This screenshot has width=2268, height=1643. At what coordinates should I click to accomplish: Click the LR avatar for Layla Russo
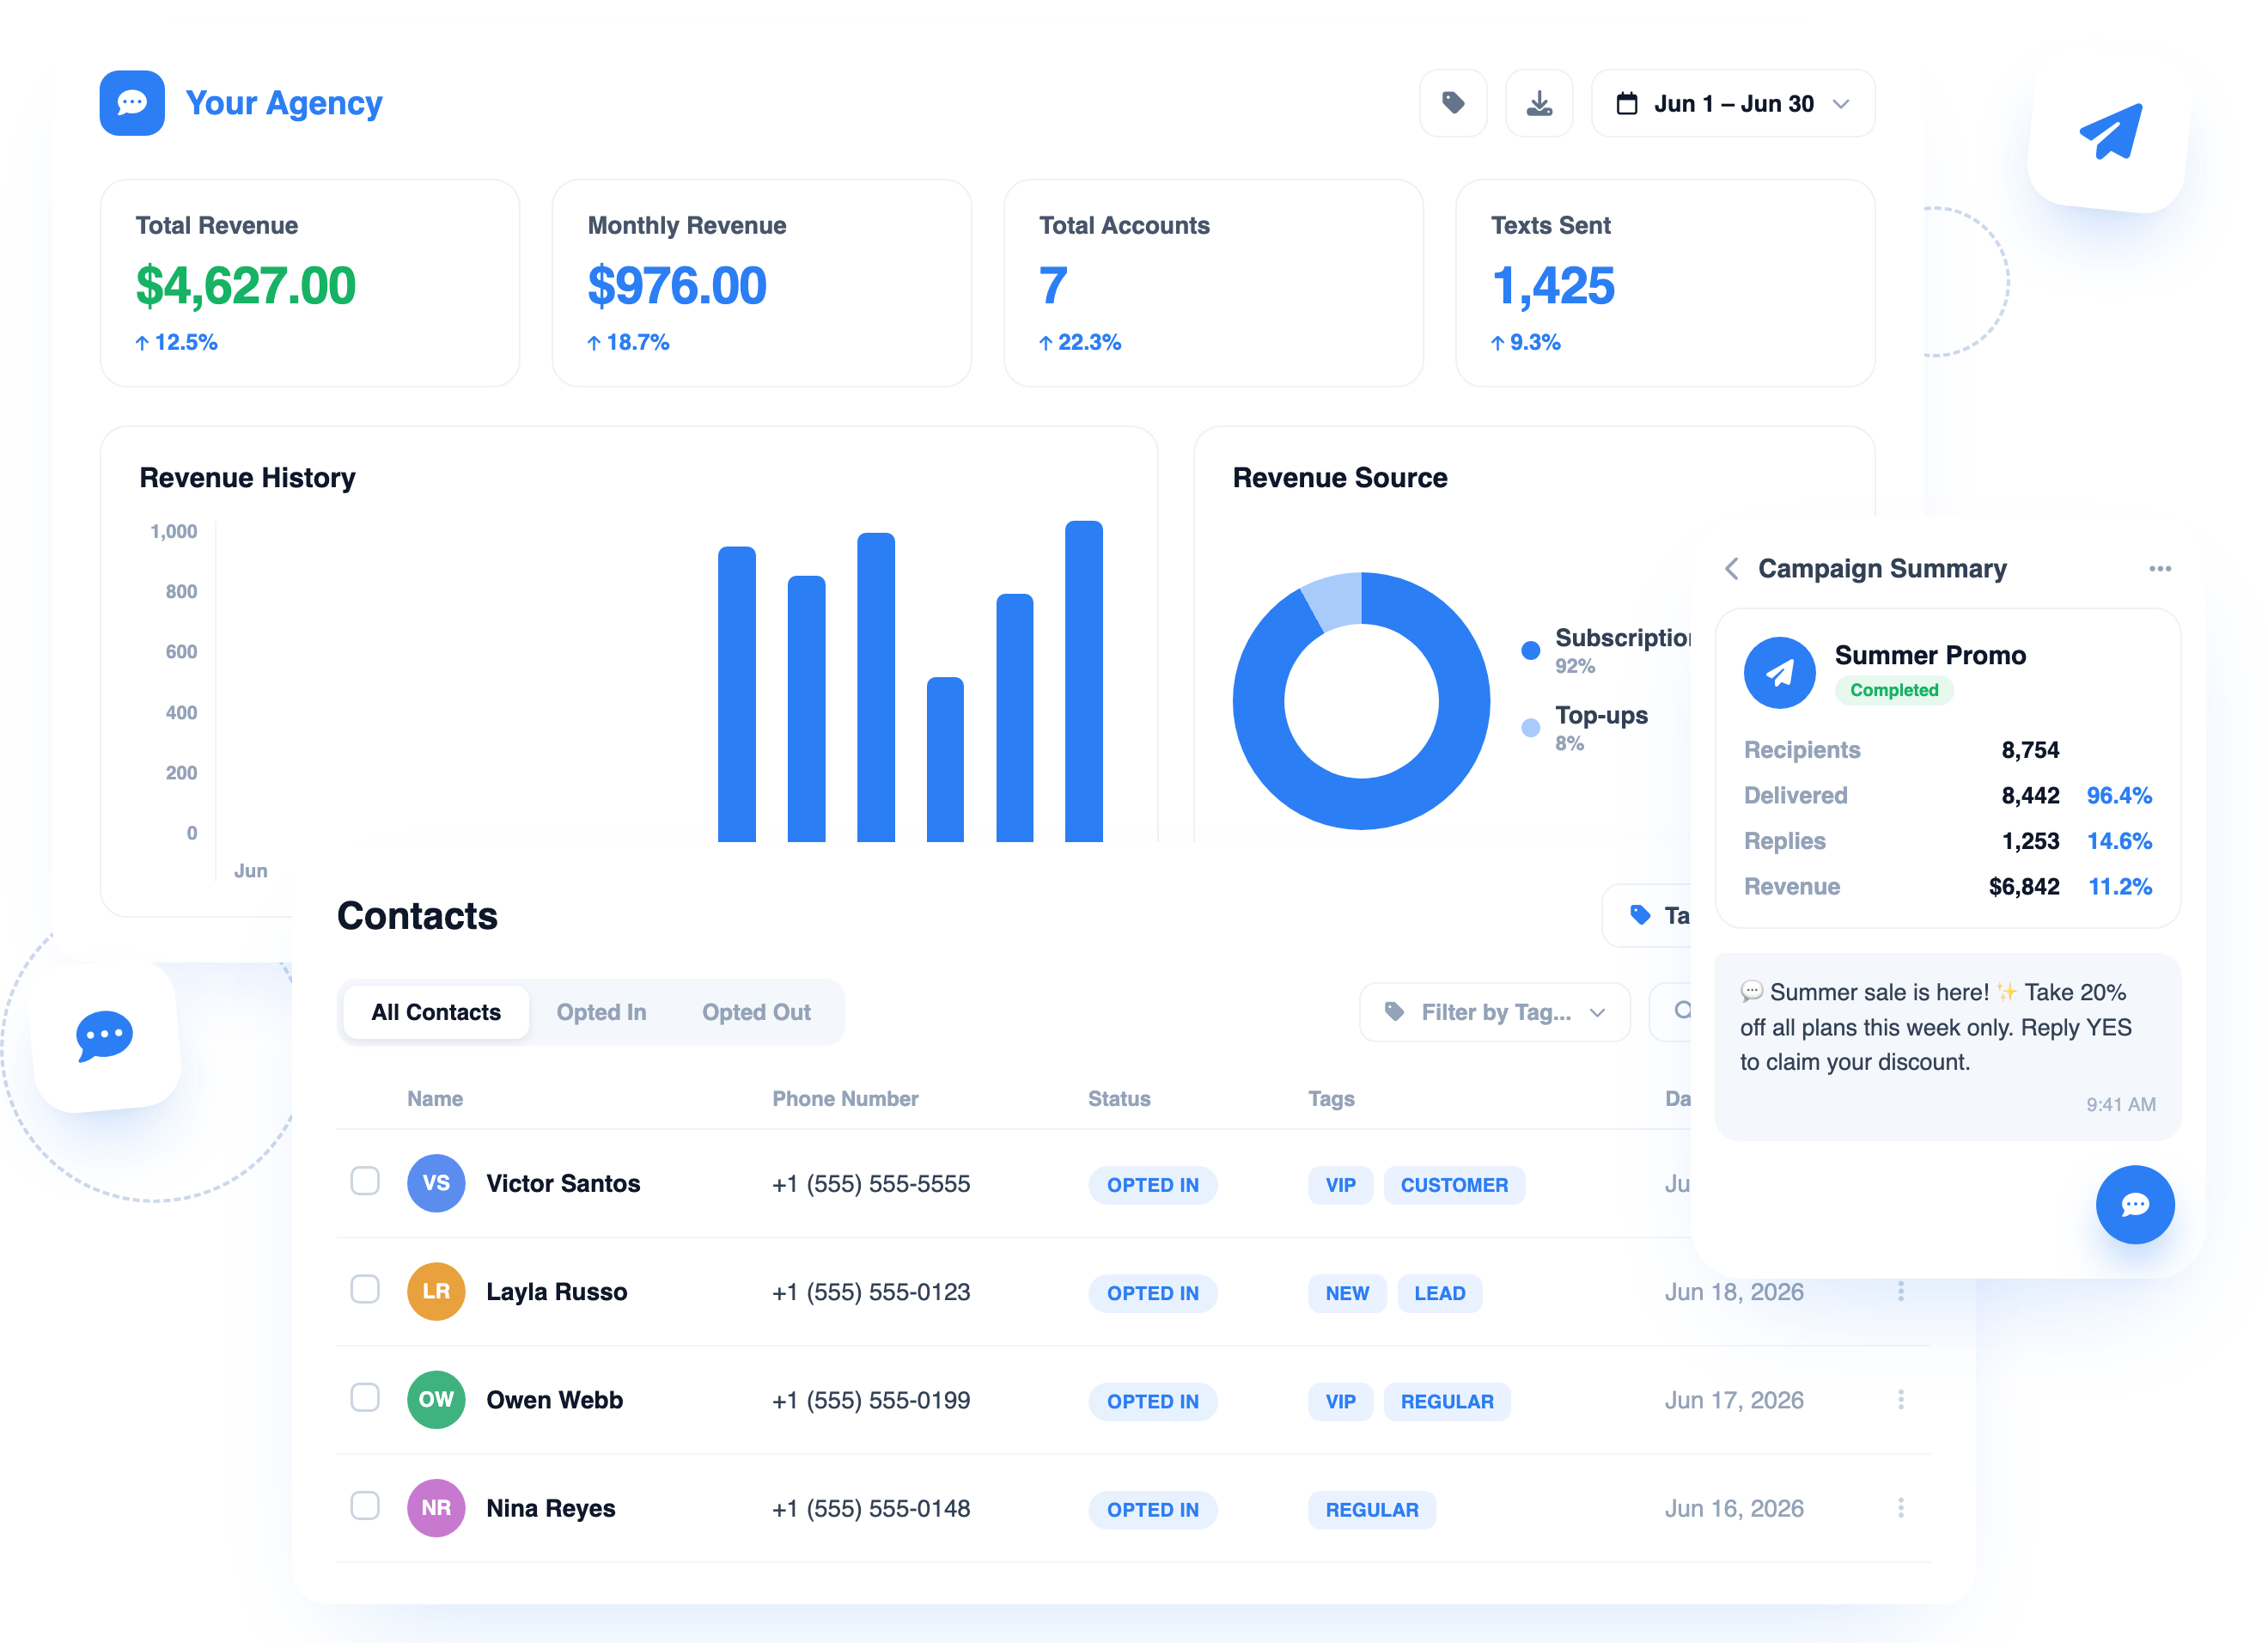click(x=436, y=1291)
